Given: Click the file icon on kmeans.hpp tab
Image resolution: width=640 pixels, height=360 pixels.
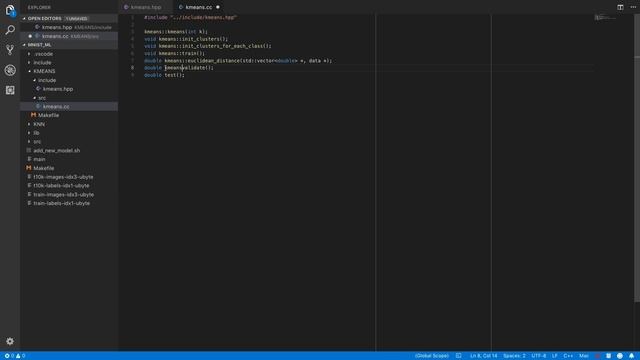Looking at the screenshot, I should [126, 7].
